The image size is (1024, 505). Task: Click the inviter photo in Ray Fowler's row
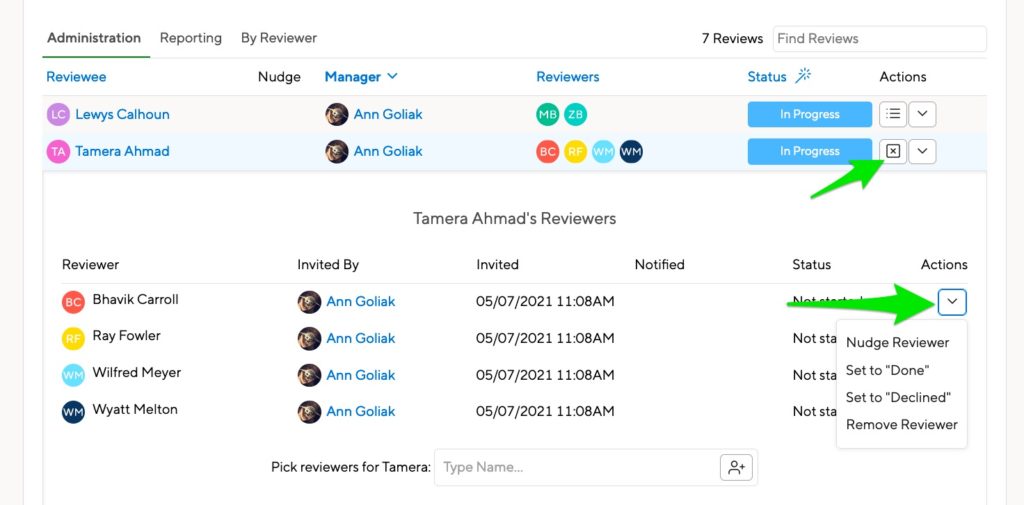coord(309,338)
